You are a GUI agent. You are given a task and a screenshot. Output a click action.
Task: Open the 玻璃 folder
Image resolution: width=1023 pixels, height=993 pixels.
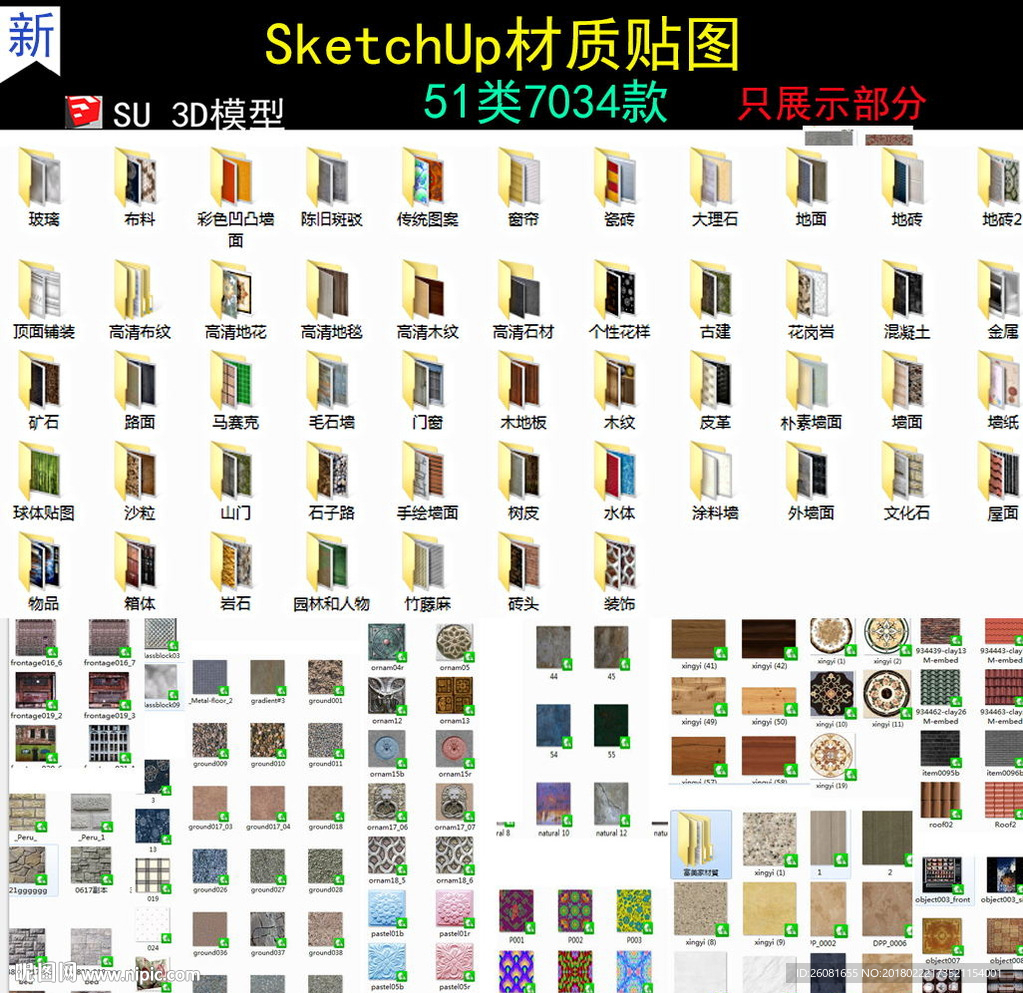(42, 177)
